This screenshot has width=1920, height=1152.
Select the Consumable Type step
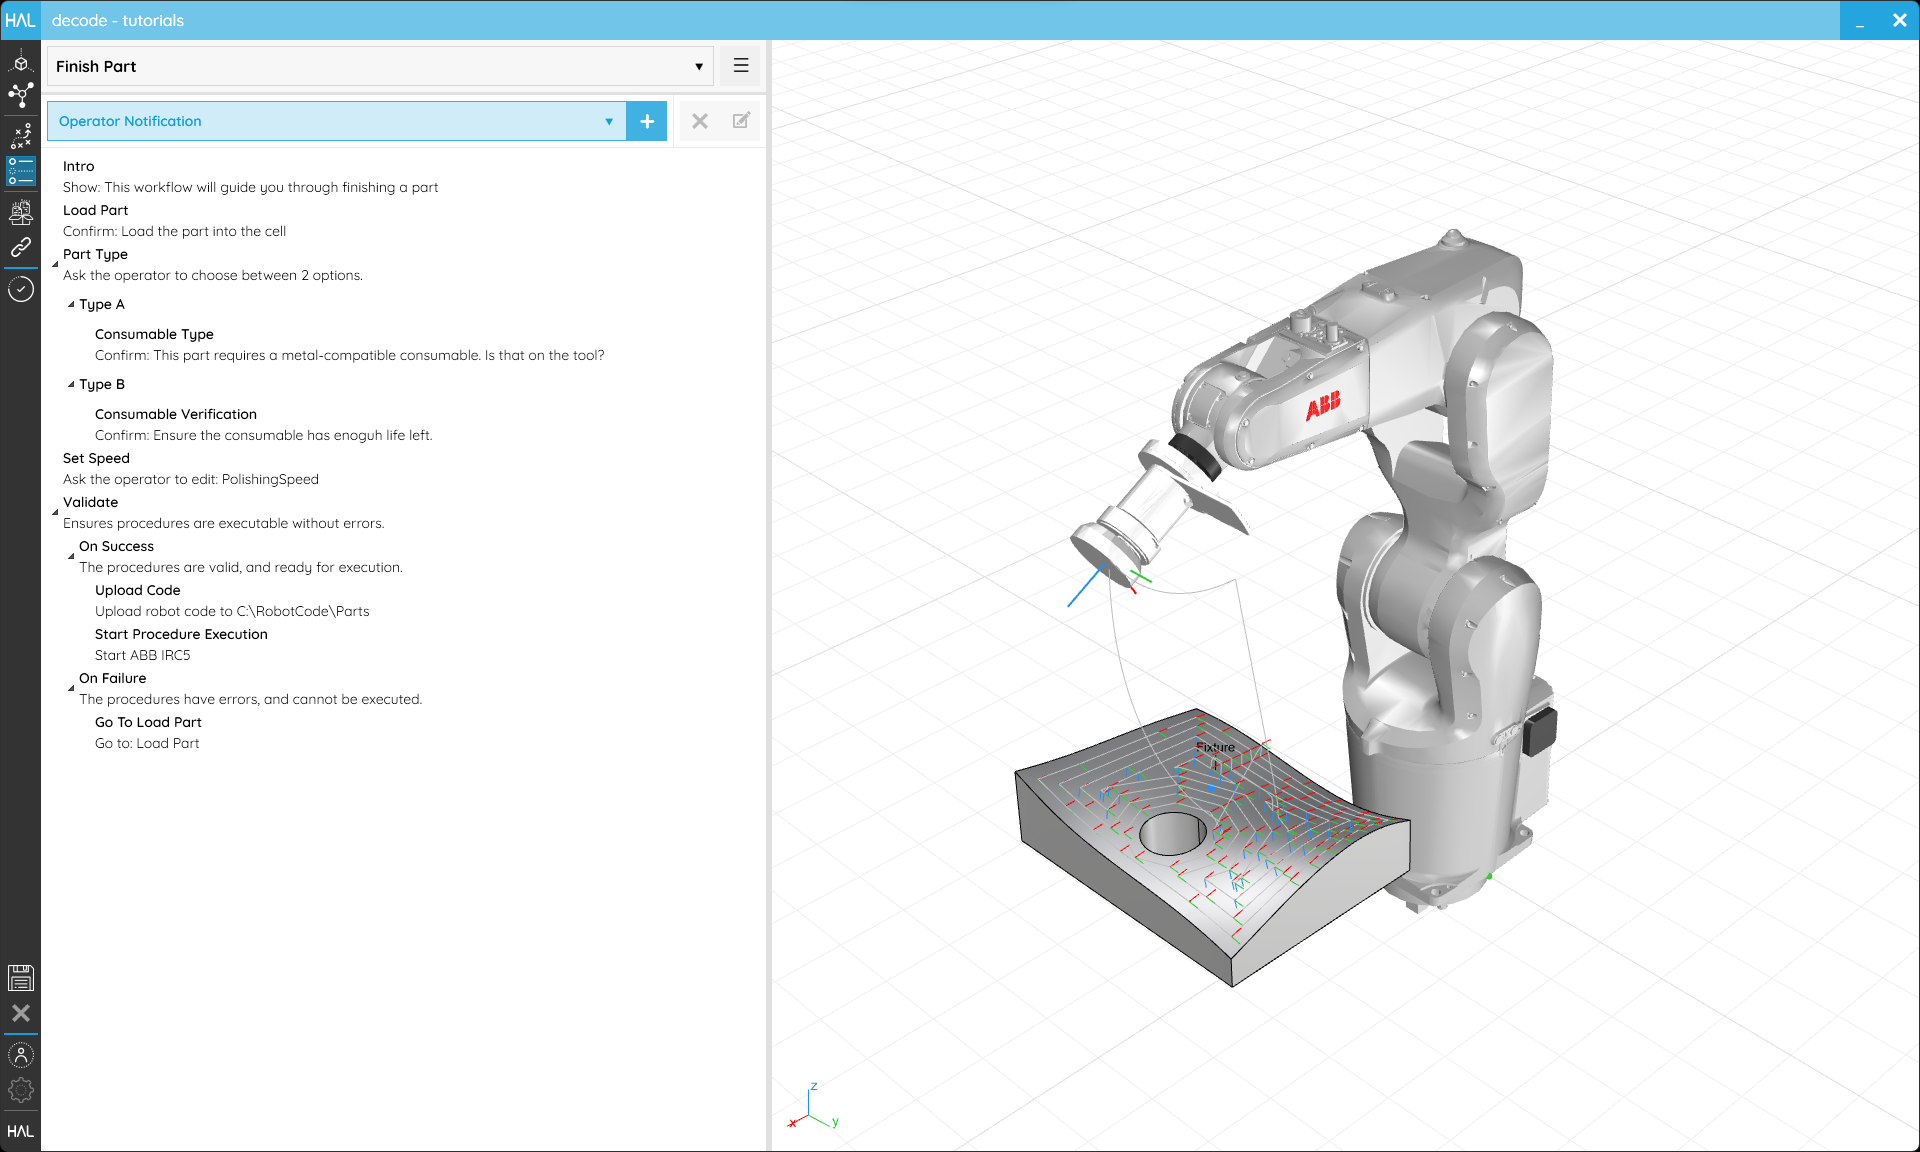pyautogui.click(x=154, y=334)
